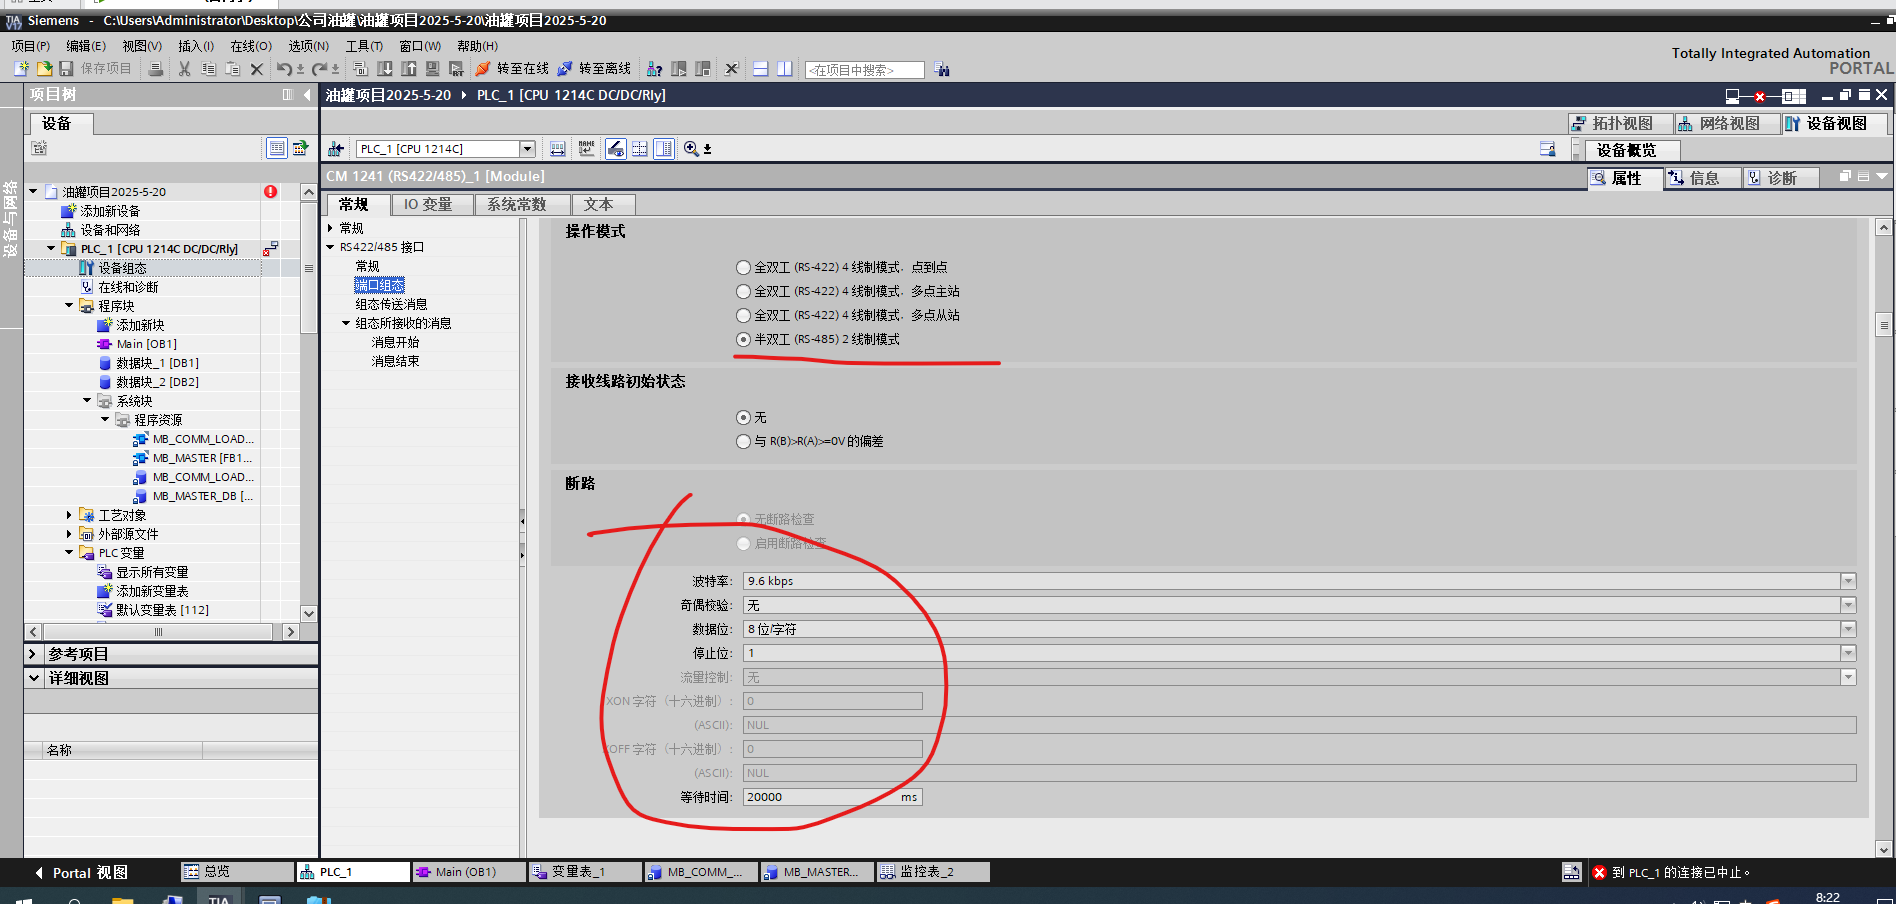Select 无 under 接收线路初始状态
The width and height of the screenshot is (1896, 904).
pyautogui.click(x=743, y=417)
